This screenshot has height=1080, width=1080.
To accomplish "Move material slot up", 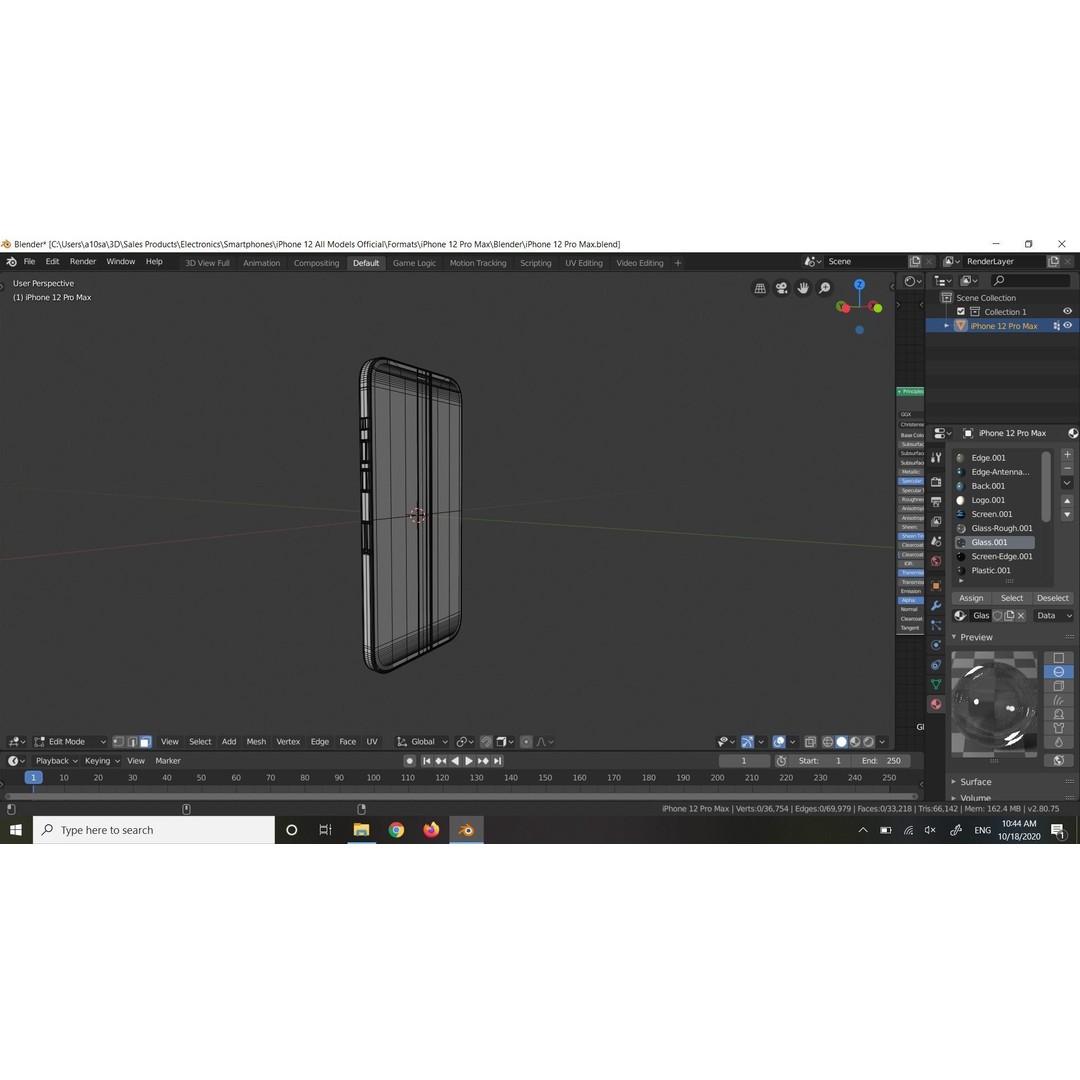I will [1067, 501].
